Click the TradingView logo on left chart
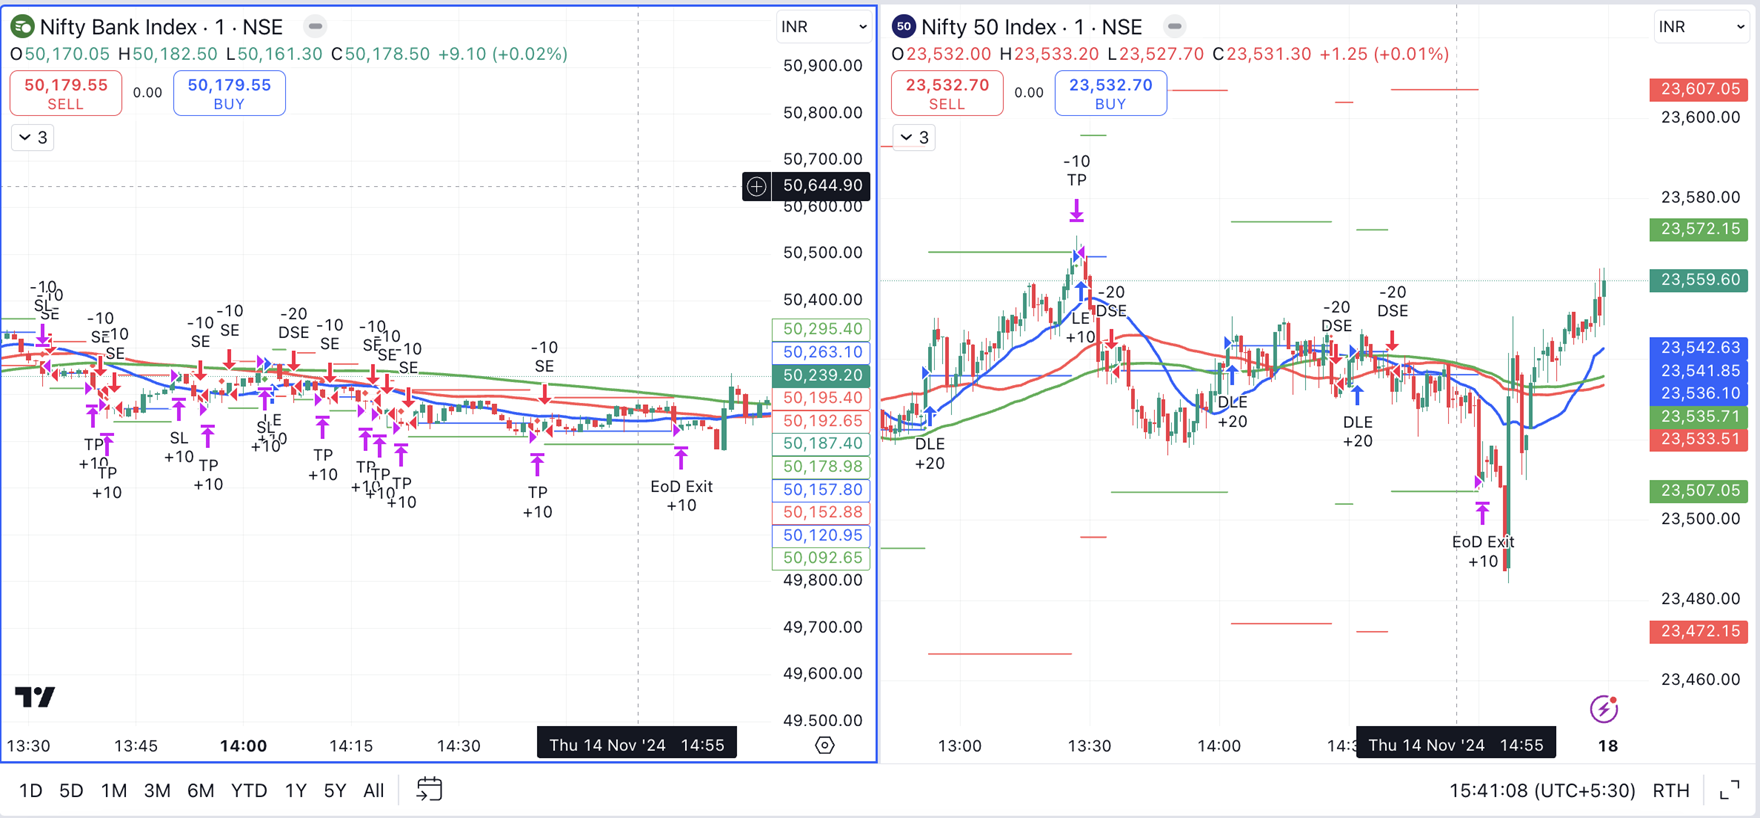The image size is (1760, 818). (35, 697)
